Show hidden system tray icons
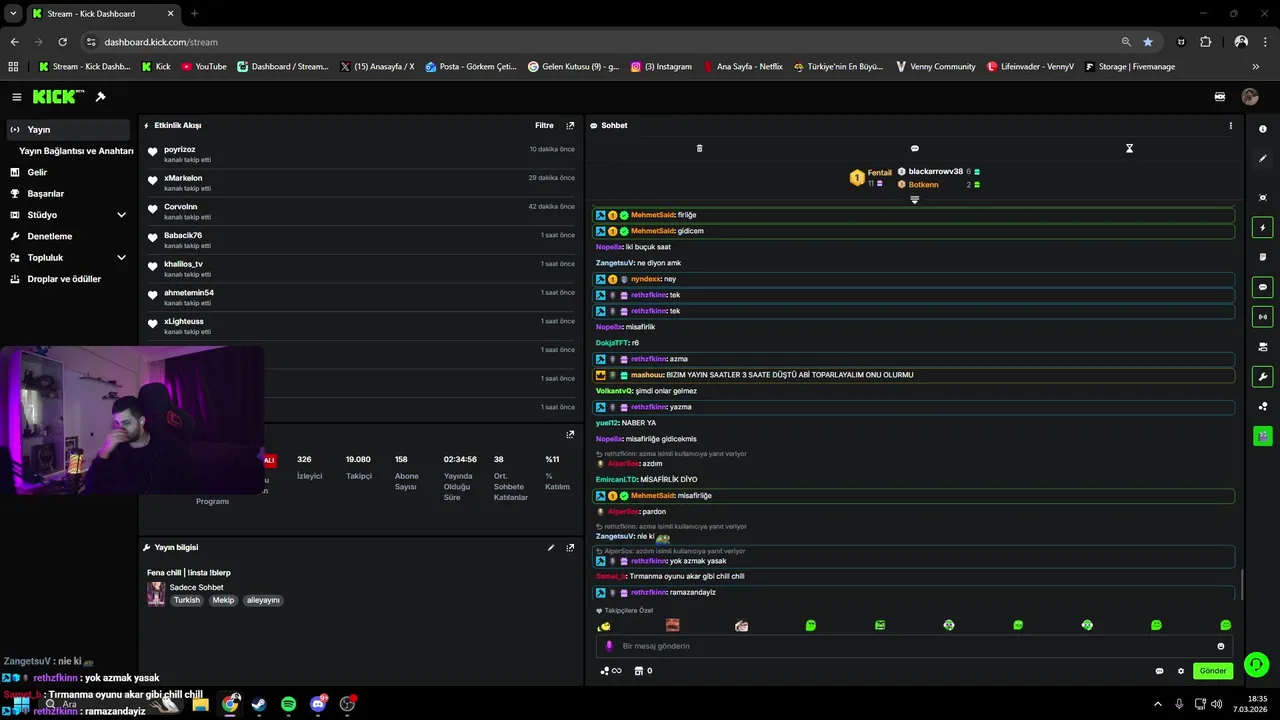The image size is (1280, 720). coord(1158,704)
